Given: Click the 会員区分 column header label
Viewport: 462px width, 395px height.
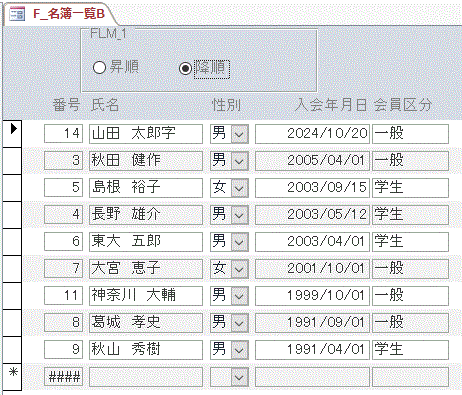Looking at the screenshot, I should [403, 105].
